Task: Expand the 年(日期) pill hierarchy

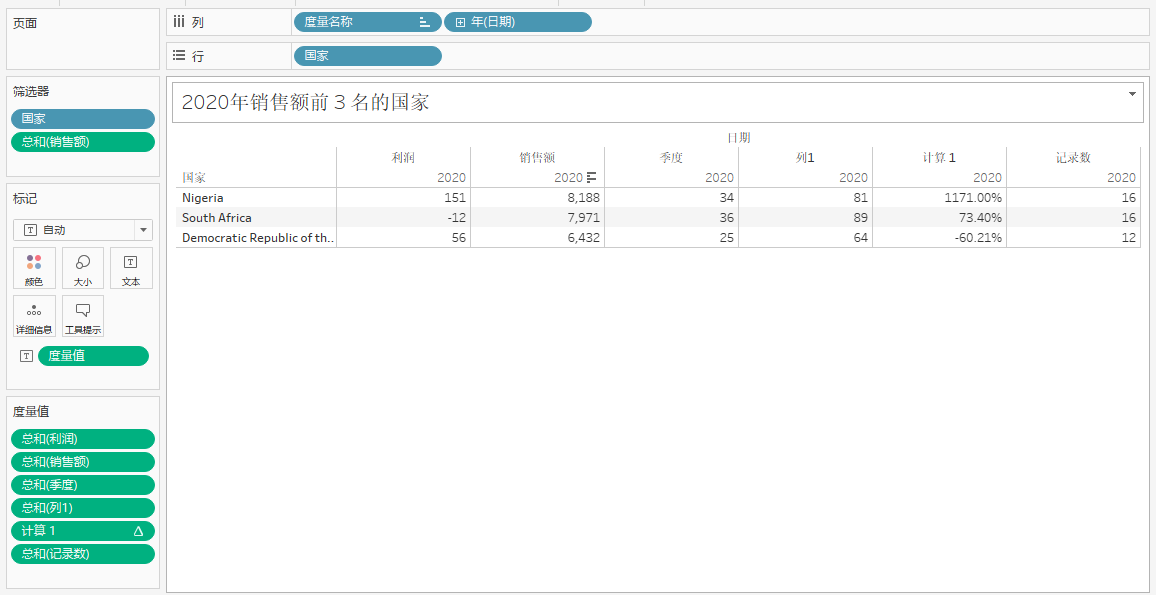Action: 460,22
